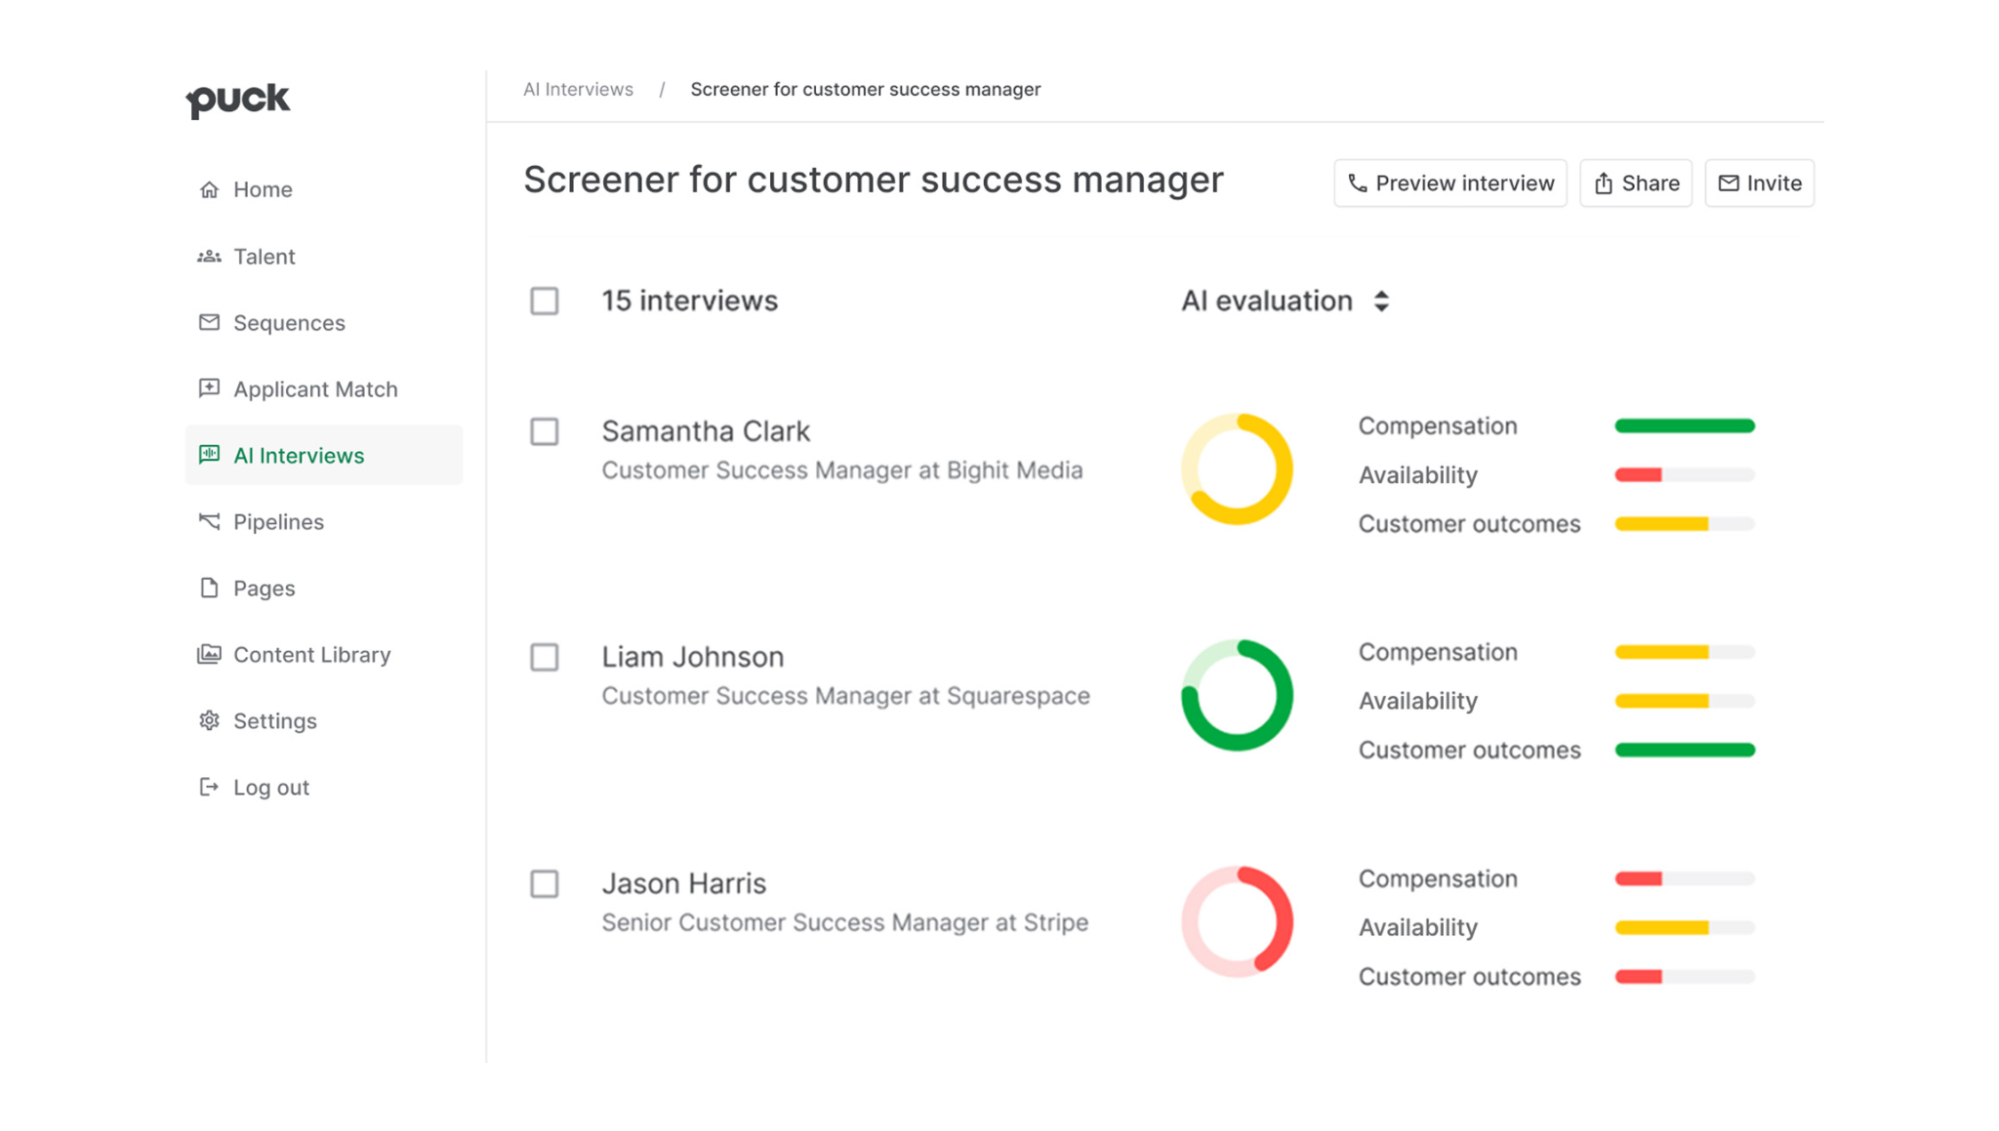The width and height of the screenshot is (1999, 1131).
Task: Open Talent via its people icon
Action: coord(208,256)
